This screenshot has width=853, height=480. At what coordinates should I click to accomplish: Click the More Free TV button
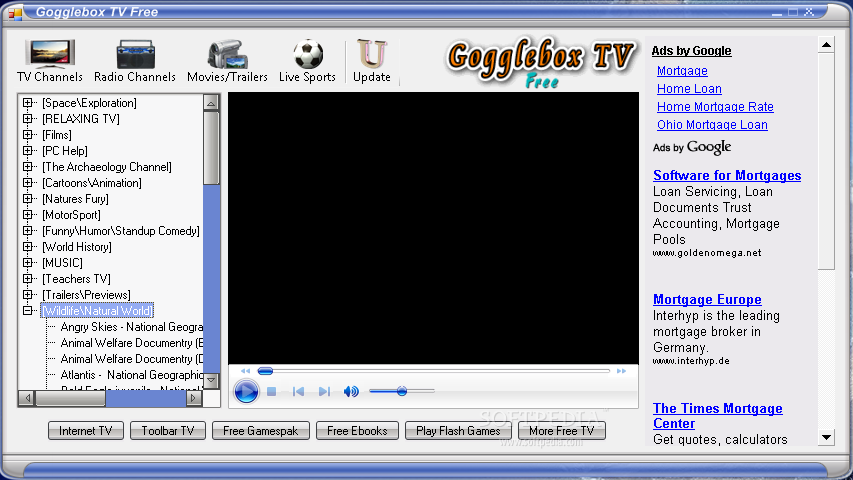point(561,430)
